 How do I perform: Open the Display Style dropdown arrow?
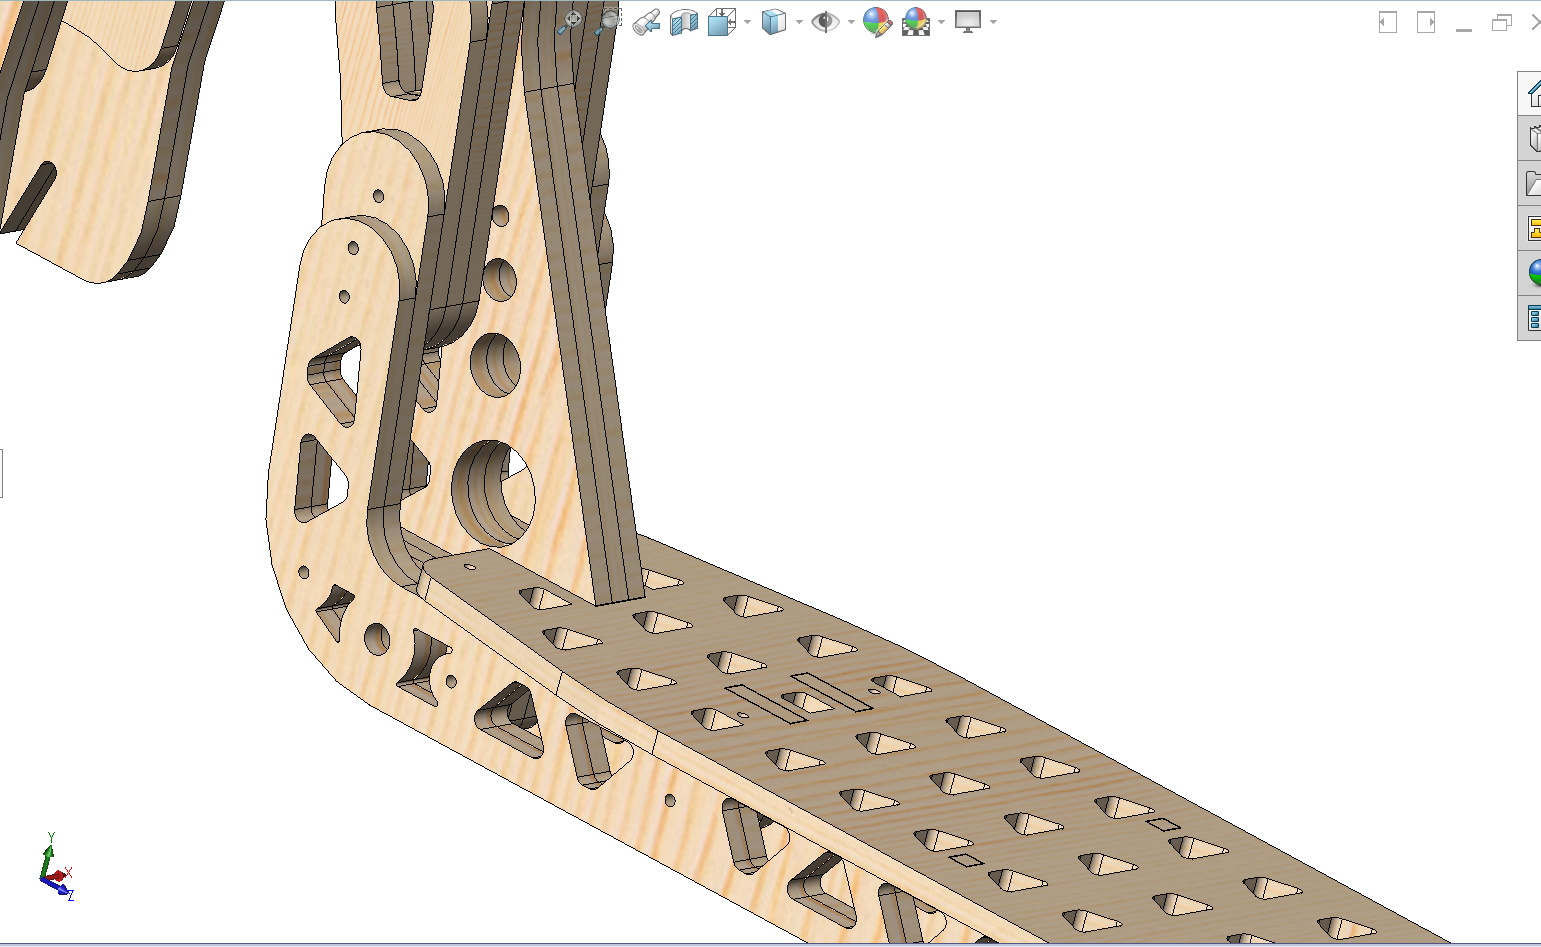pyautogui.click(x=799, y=22)
